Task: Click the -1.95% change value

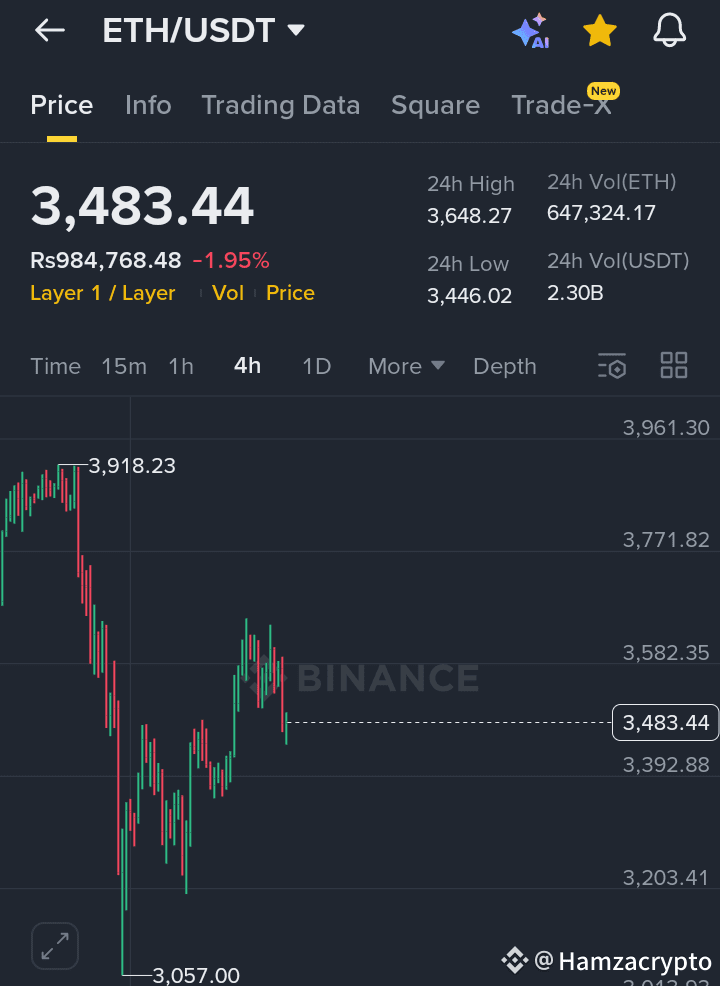Action: pyautogui.click(x=231, y=260)
